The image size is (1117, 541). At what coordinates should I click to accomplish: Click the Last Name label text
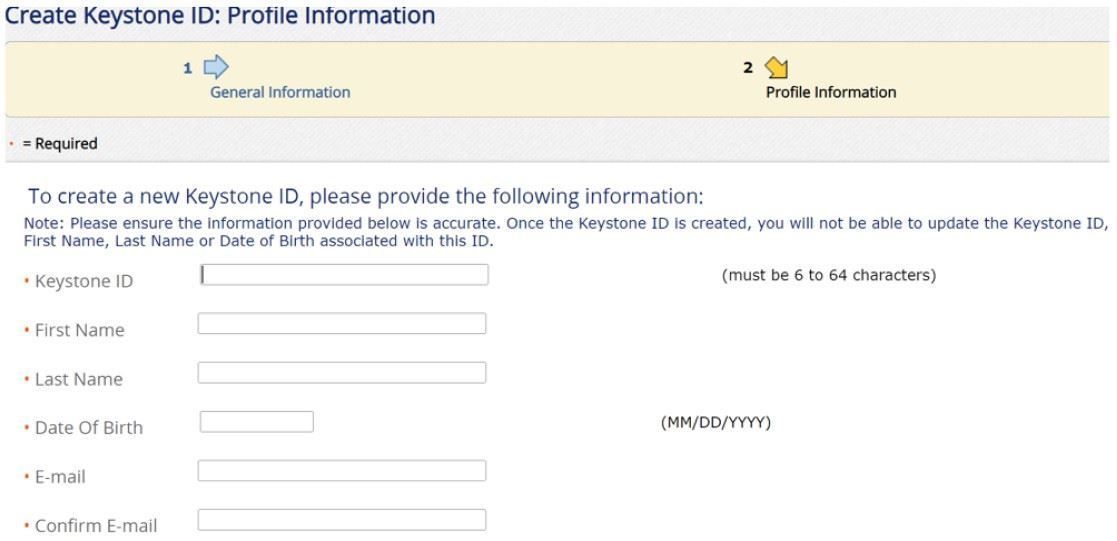(79, 380)
